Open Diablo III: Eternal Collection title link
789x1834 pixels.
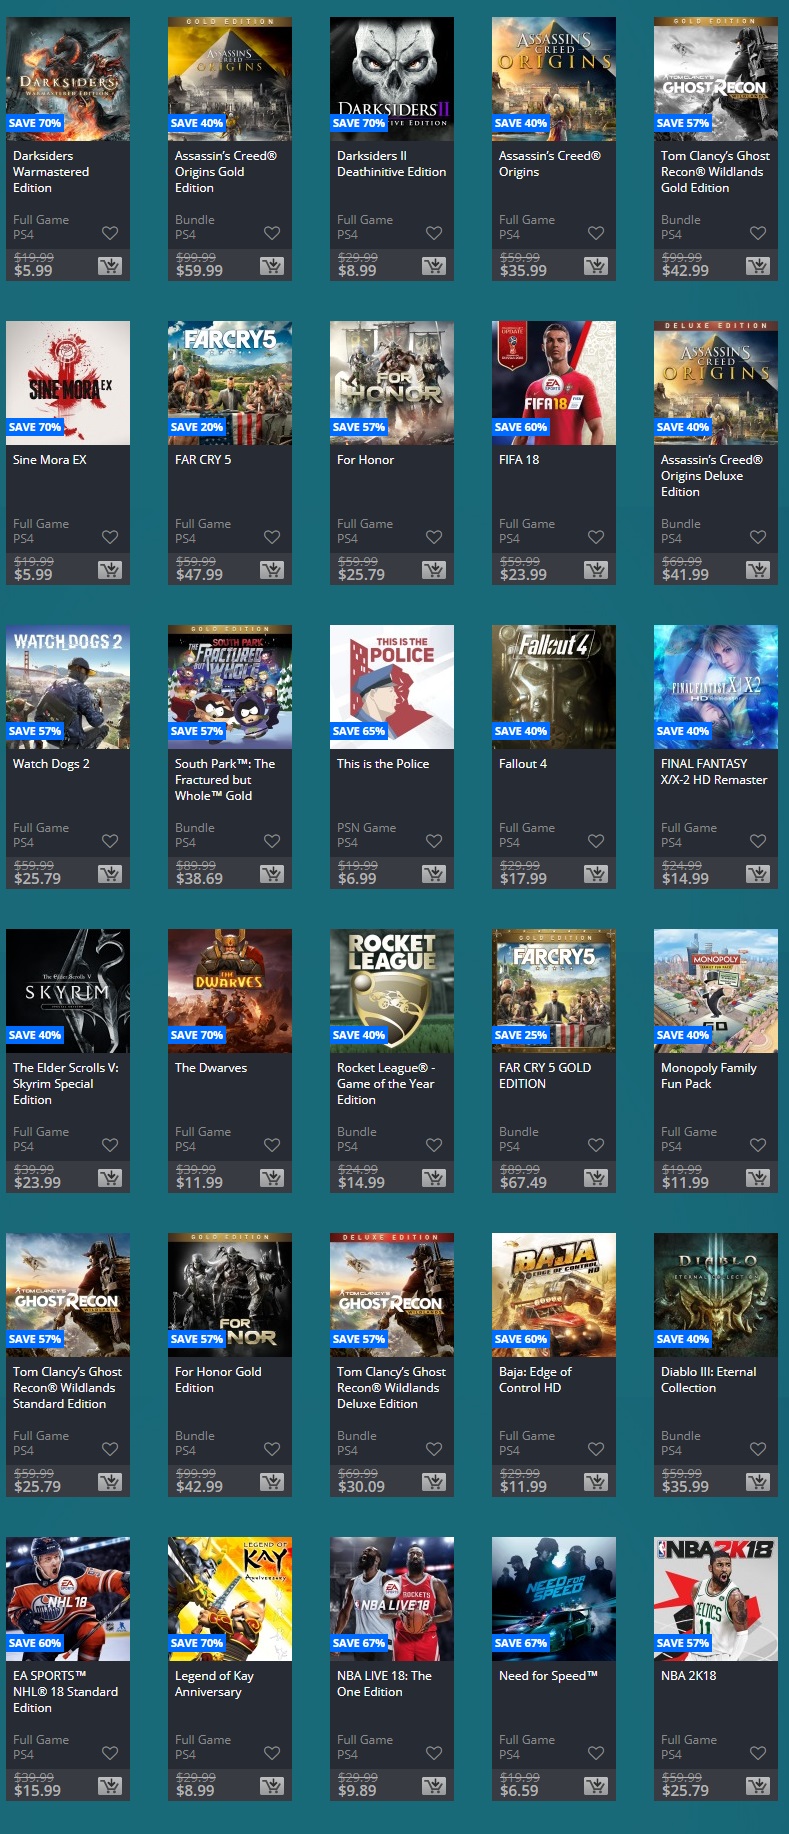coord(708,1380)
